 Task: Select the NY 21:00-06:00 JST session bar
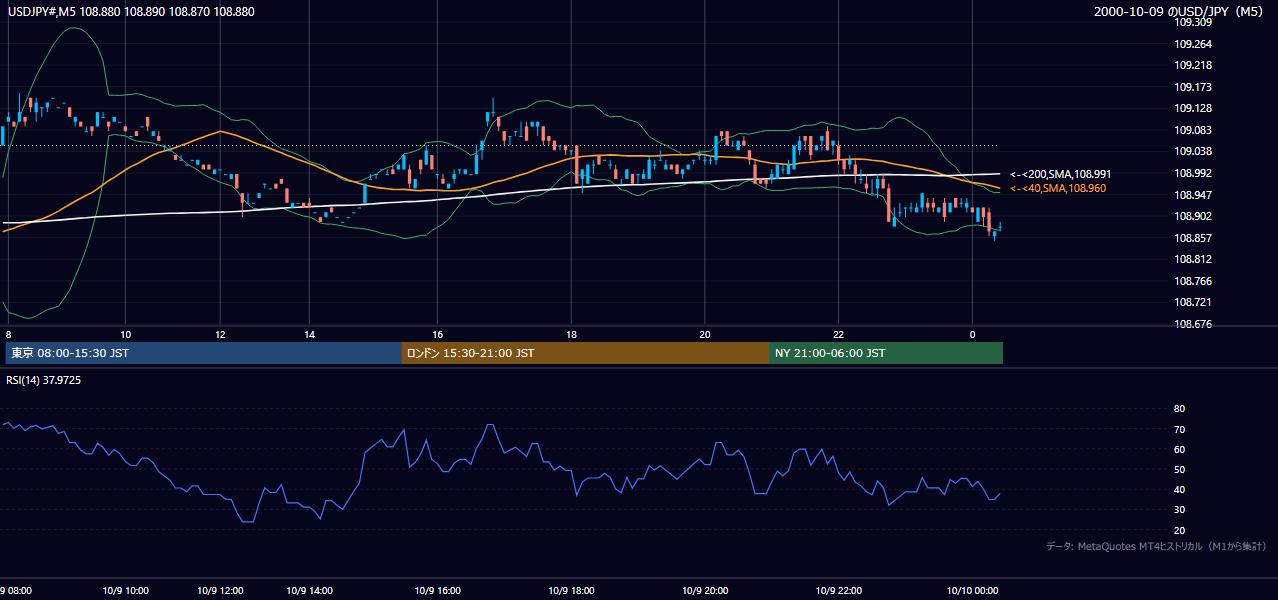click(x=886, y=353)
